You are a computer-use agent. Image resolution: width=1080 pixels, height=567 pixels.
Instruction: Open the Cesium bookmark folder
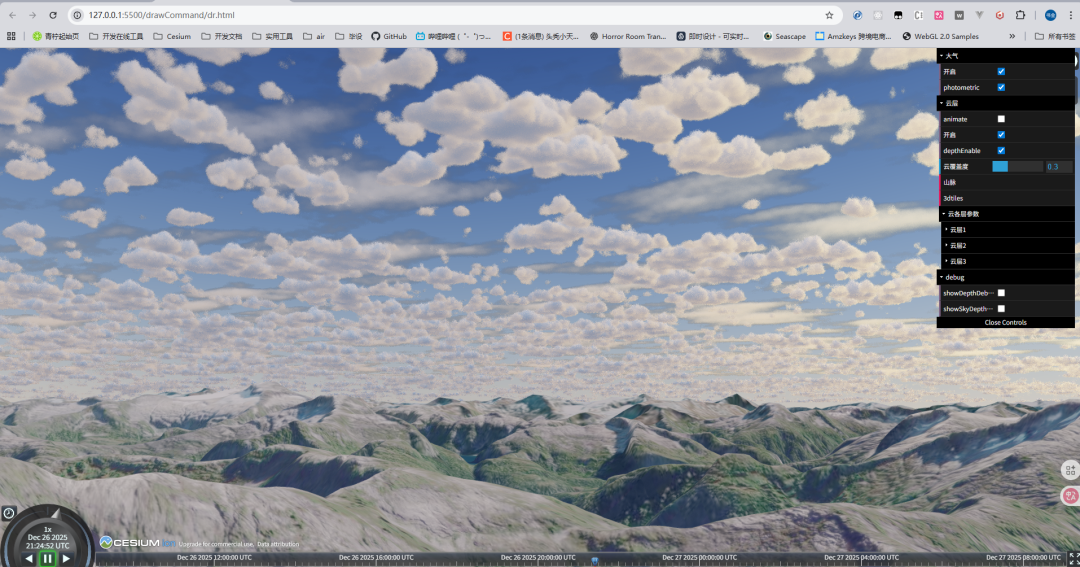(172, 36)
